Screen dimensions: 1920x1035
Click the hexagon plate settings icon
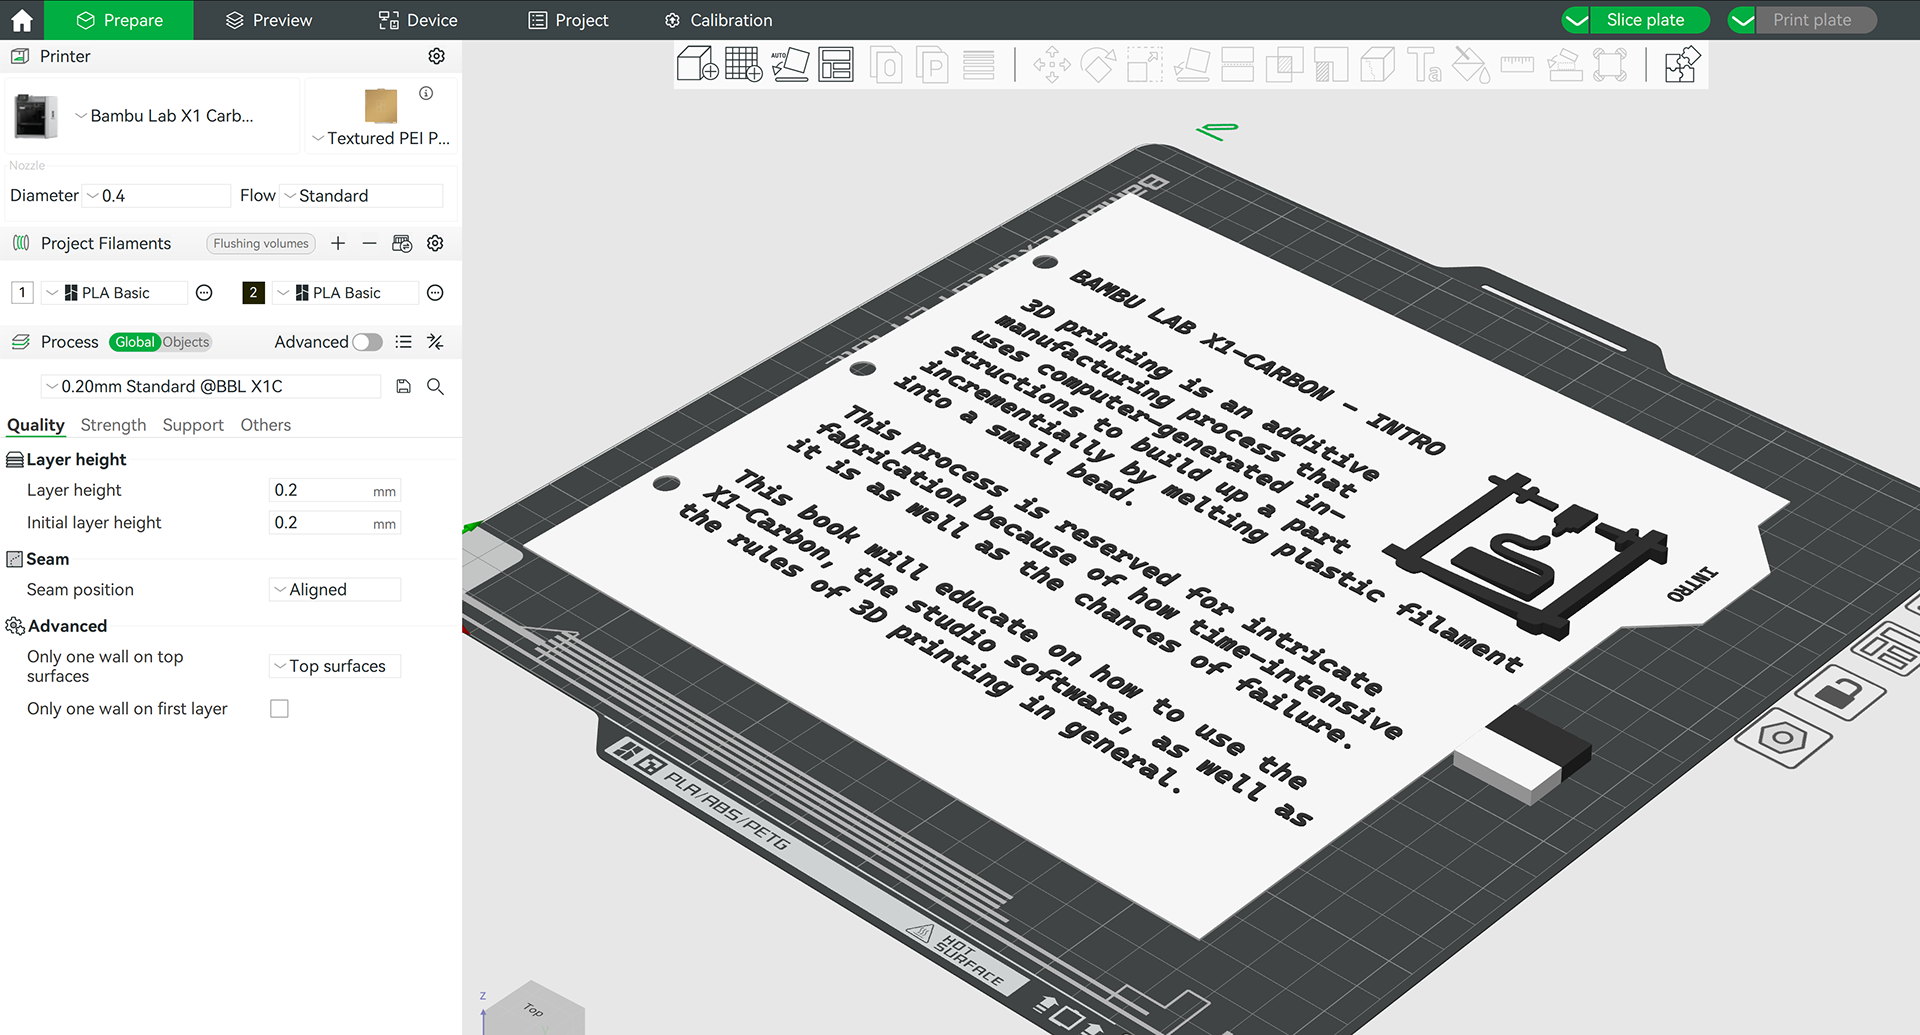1782,740
